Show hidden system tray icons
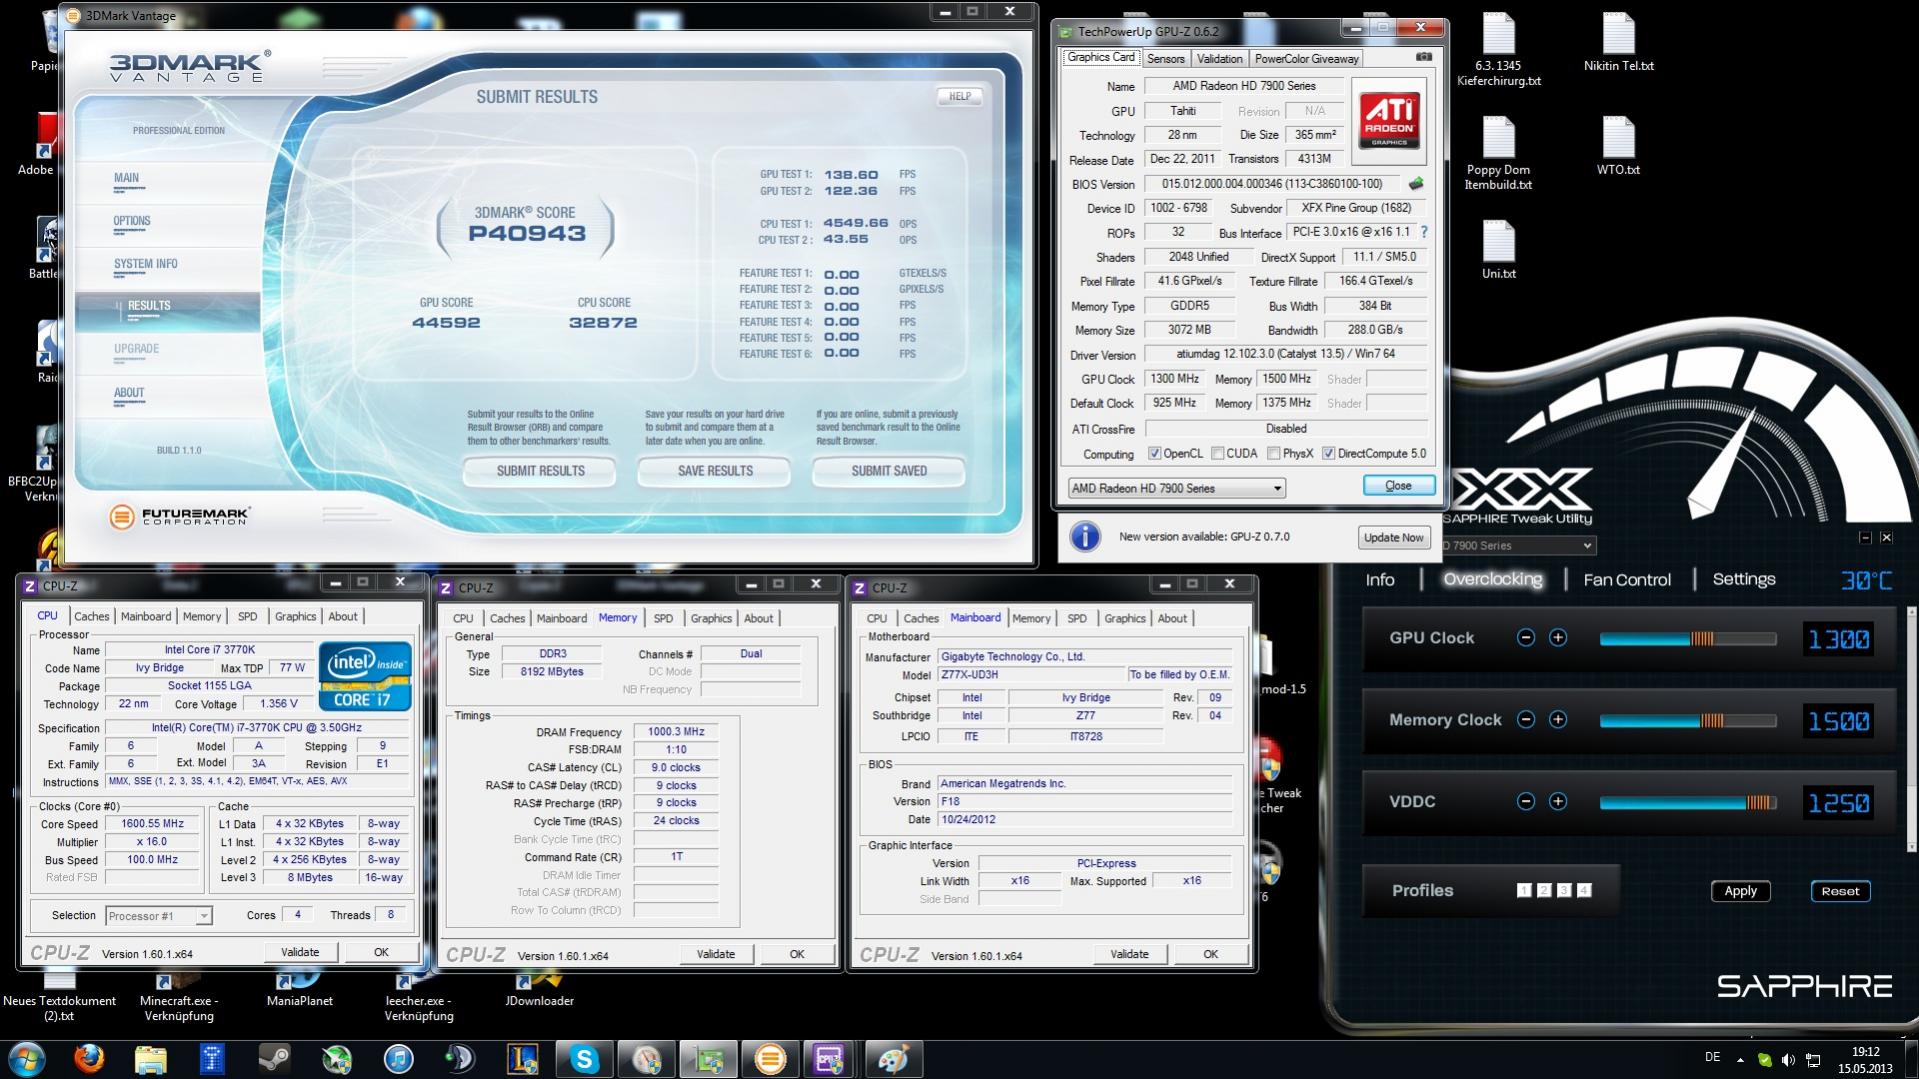This screenshot has height=1079, width=1919. click(x=1740, y=1059)
